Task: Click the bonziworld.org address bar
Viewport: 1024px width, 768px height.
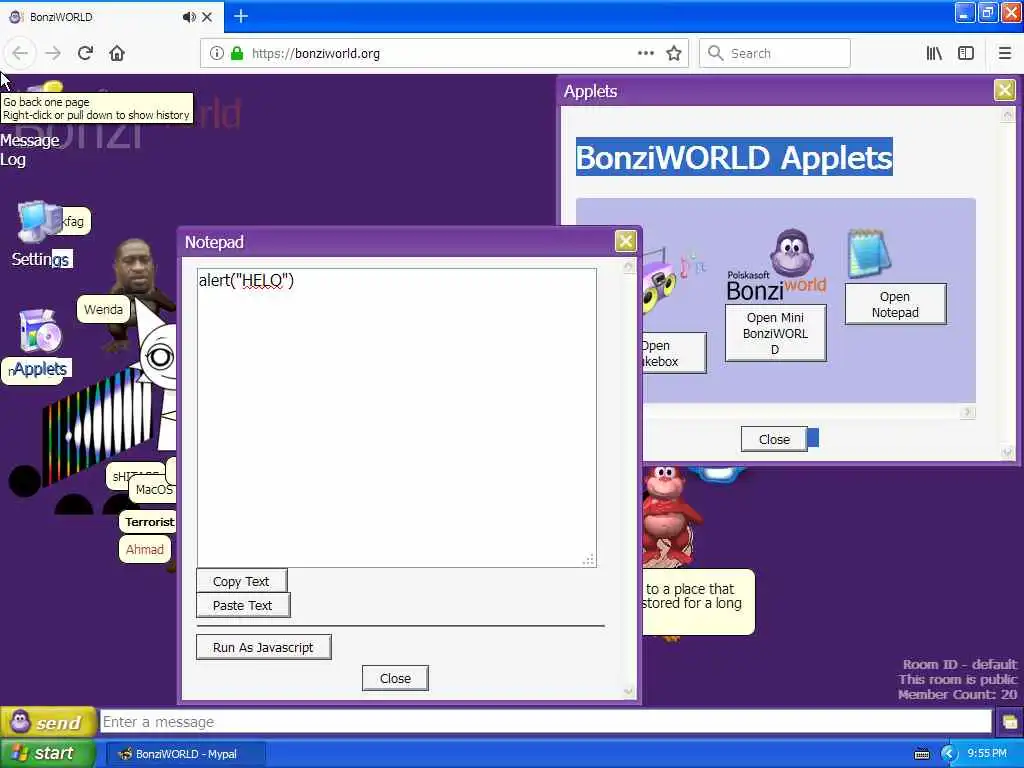Action: tap(444, 53)
